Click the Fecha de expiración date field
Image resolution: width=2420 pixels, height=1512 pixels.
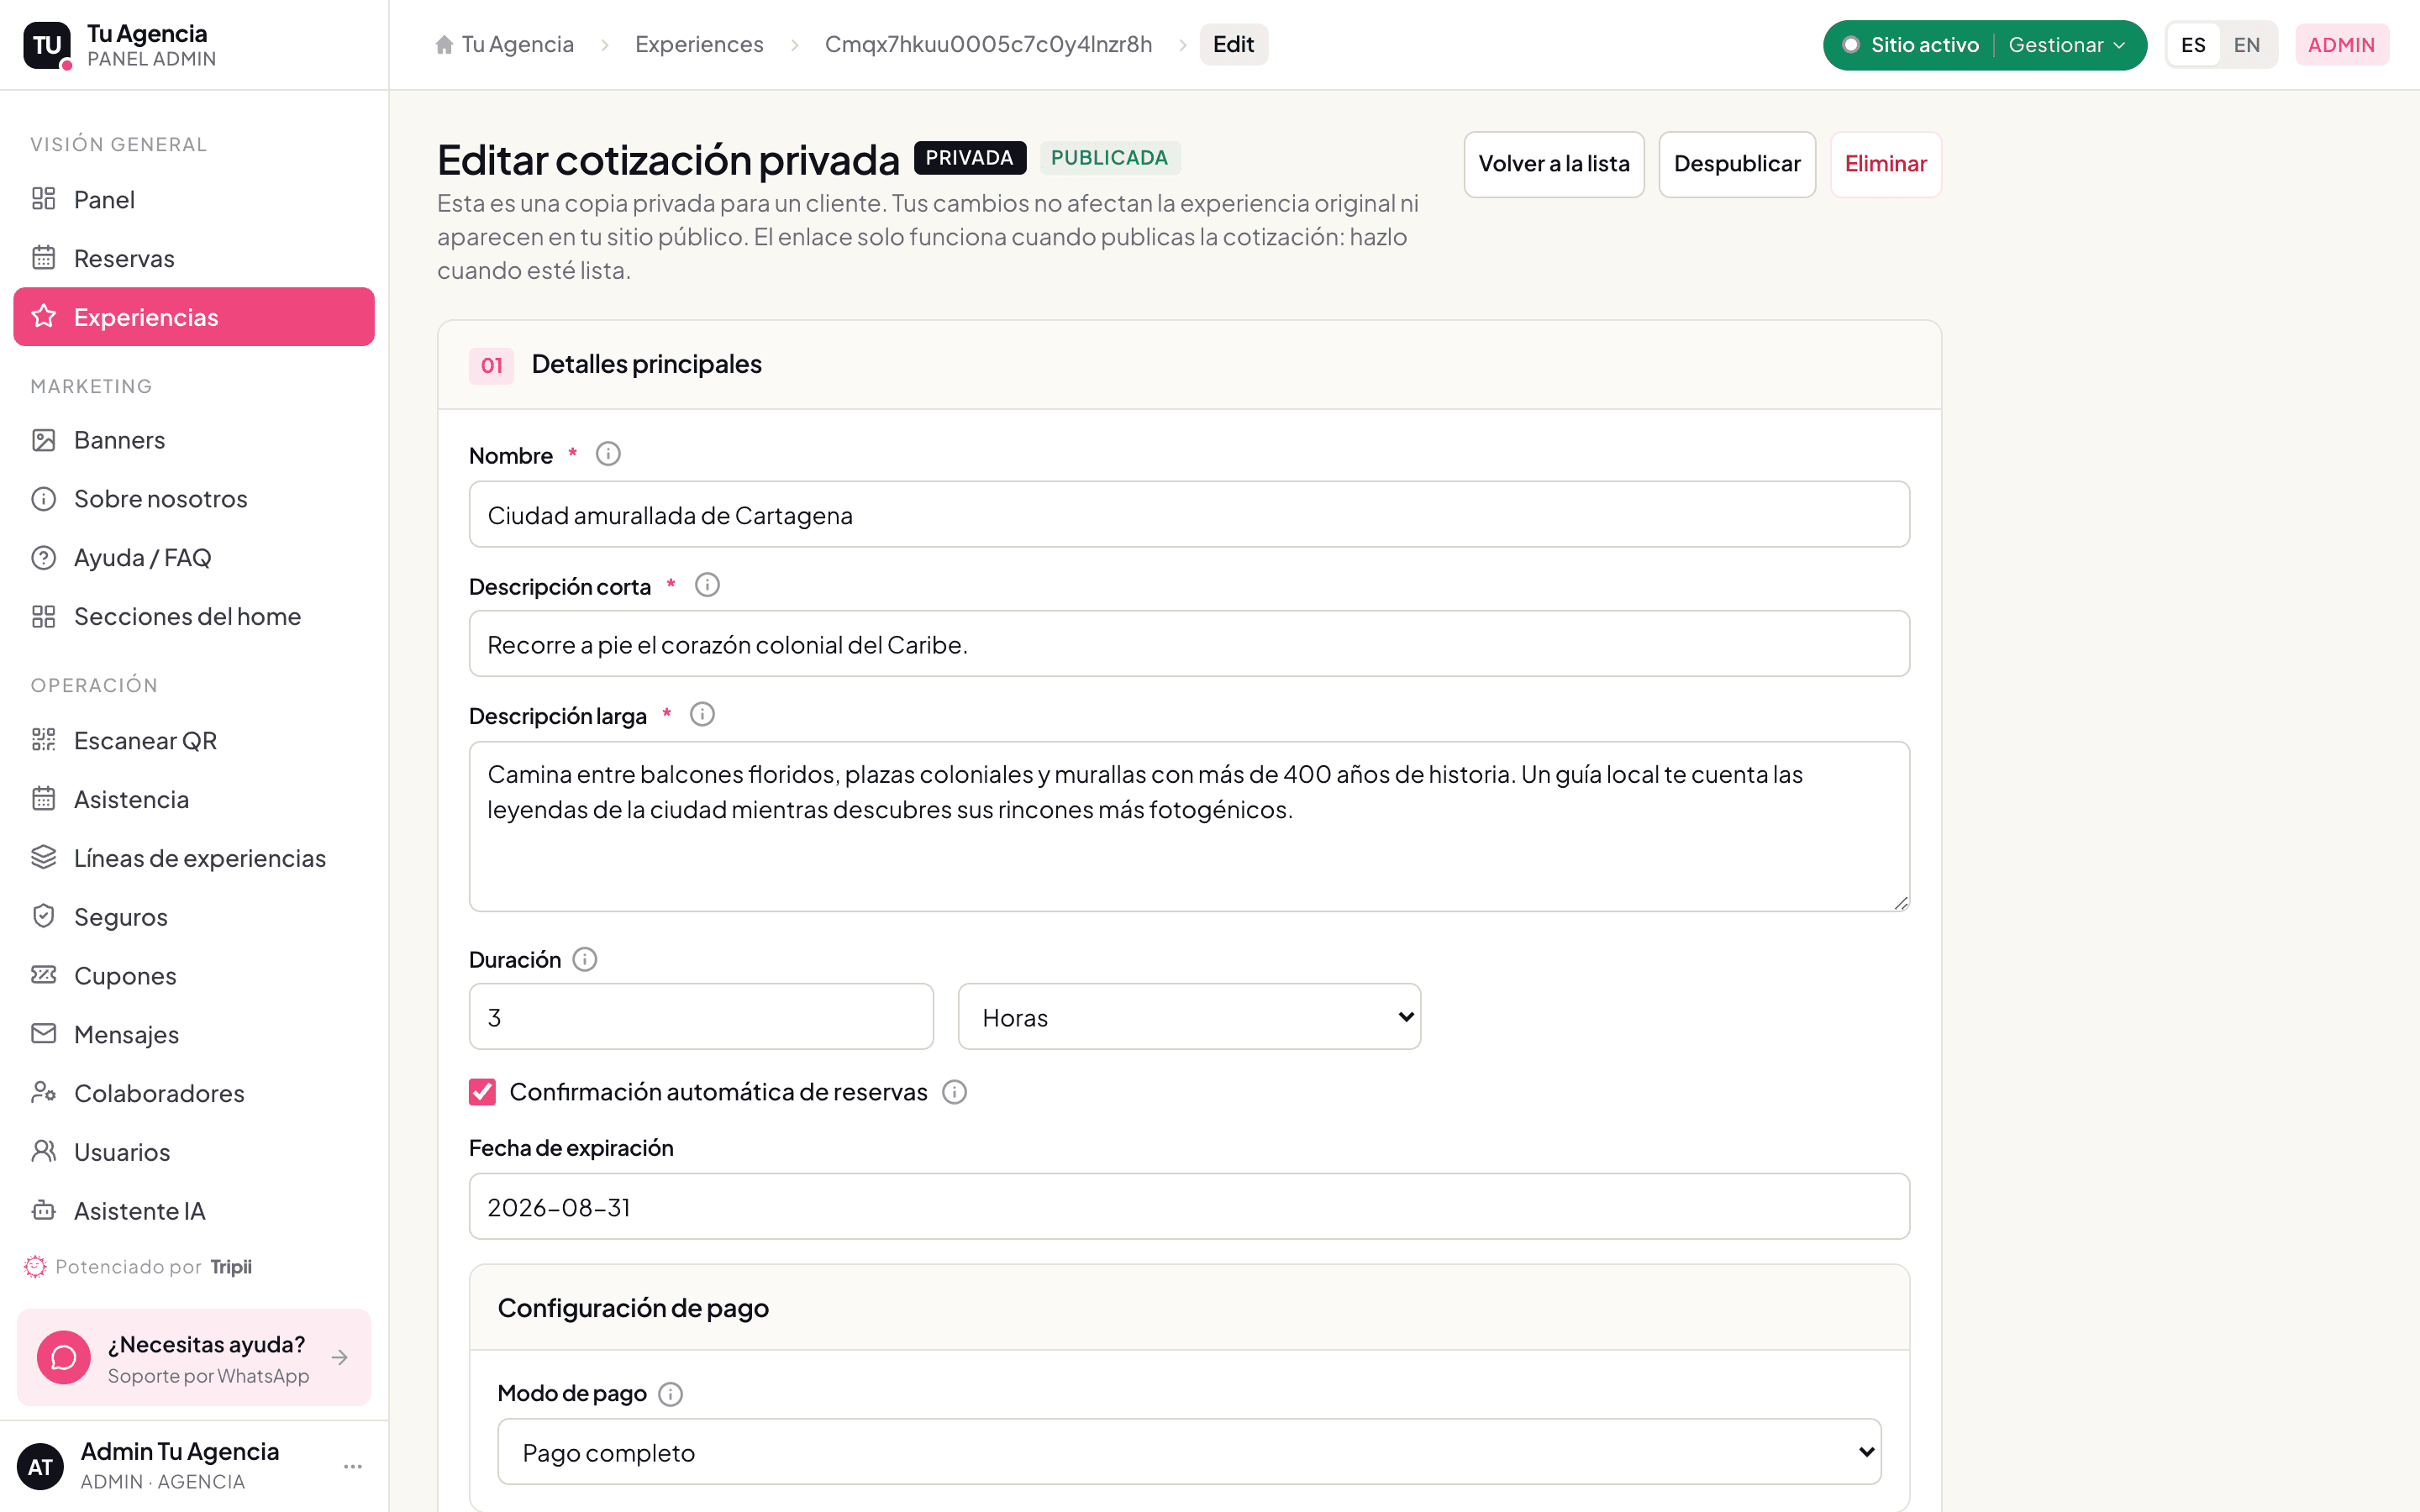click(x=1189, y=1207)
